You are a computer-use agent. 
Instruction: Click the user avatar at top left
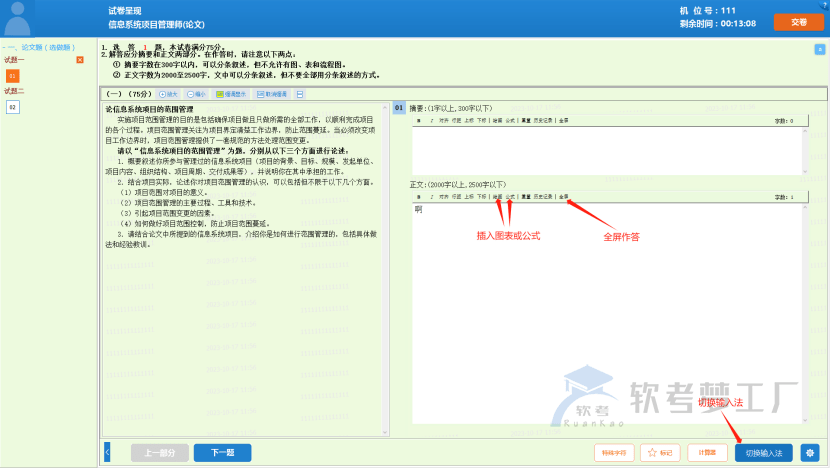(x=17, y=17)
